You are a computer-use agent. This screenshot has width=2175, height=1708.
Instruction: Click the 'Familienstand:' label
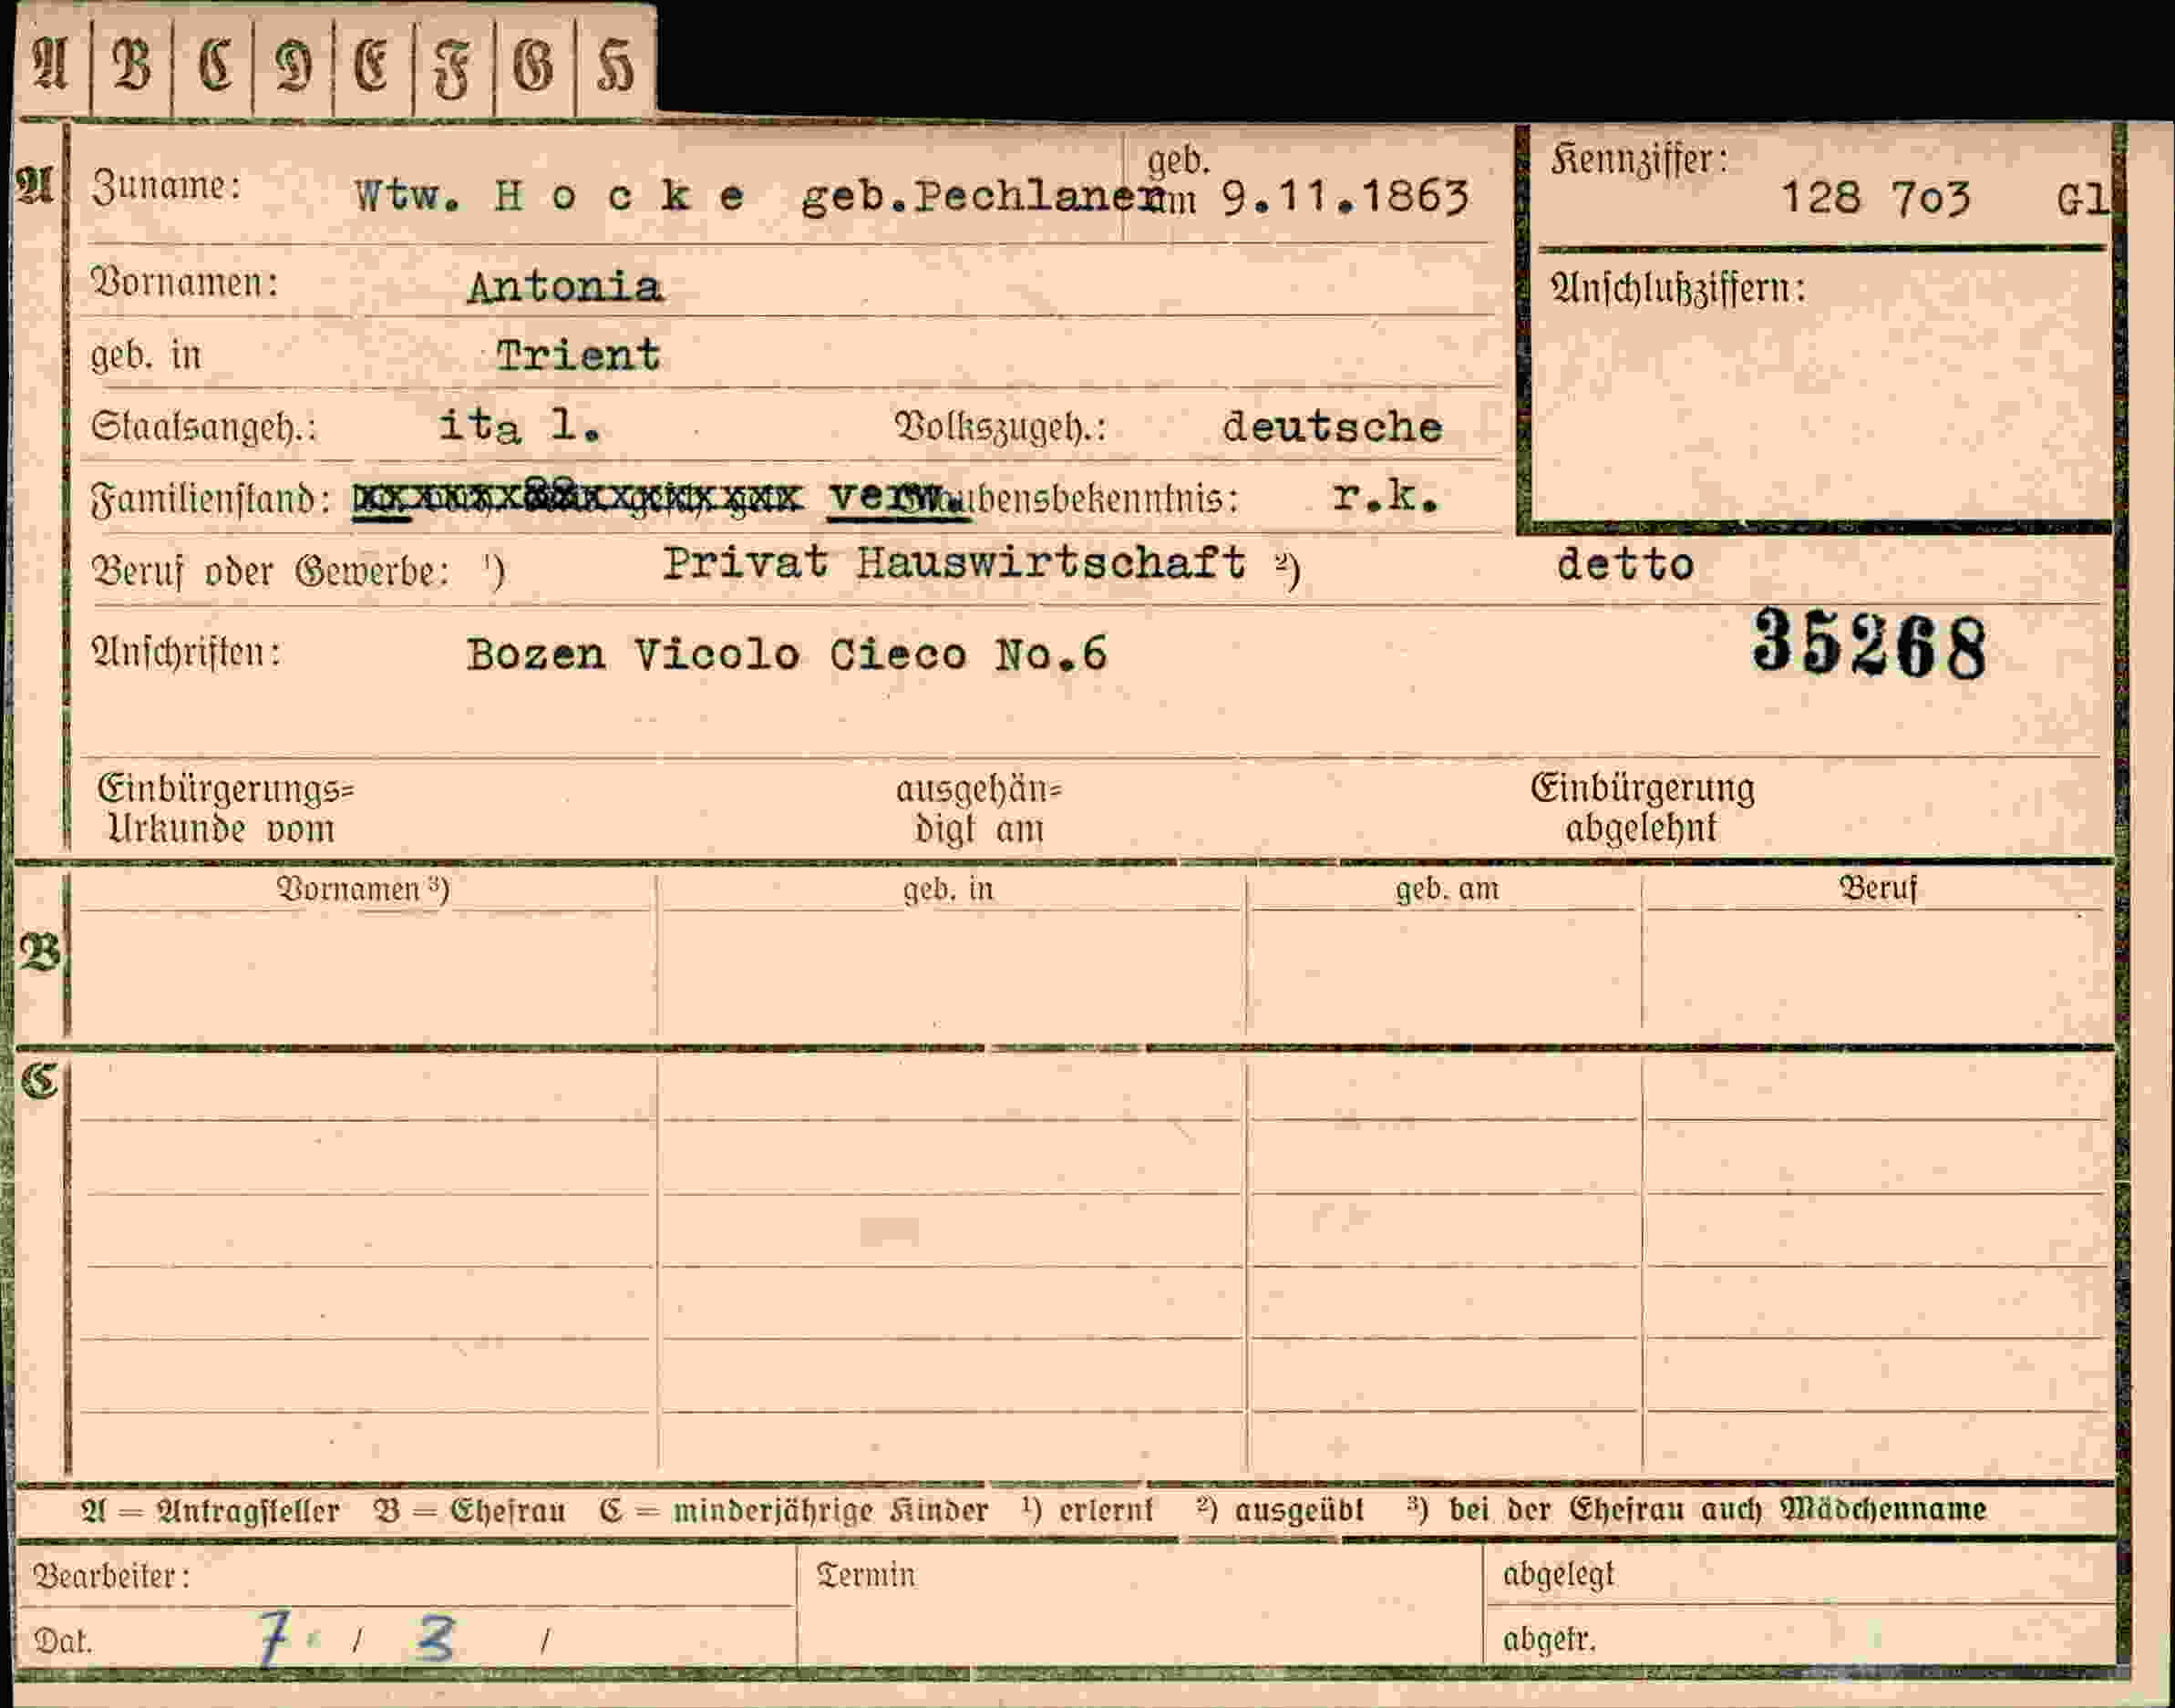211,499
